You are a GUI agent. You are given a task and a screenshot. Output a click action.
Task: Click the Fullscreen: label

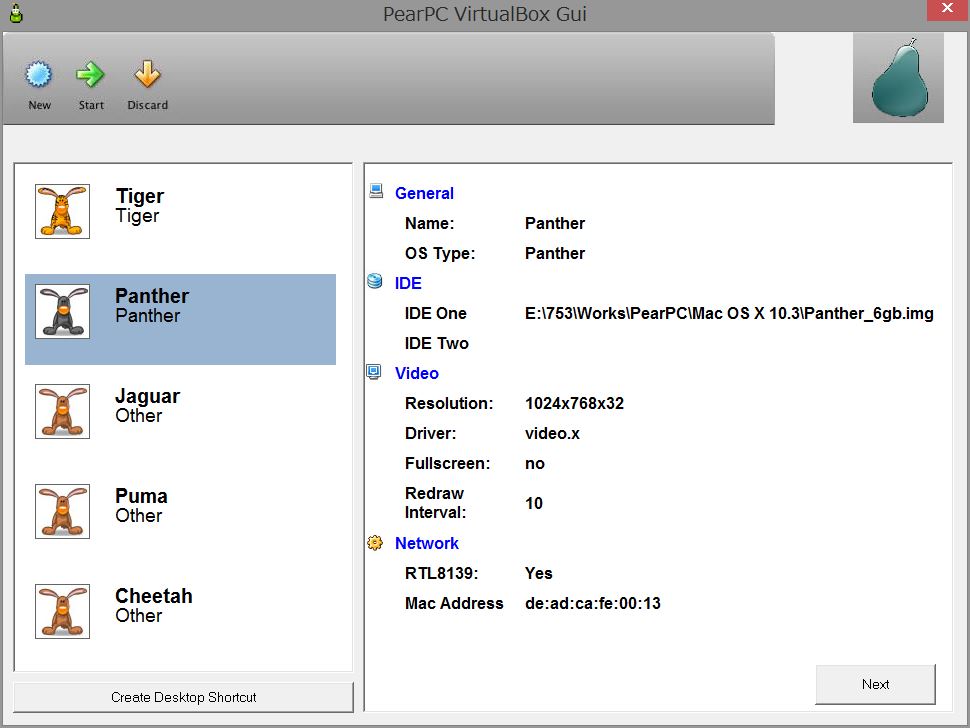tap(447, 464)
